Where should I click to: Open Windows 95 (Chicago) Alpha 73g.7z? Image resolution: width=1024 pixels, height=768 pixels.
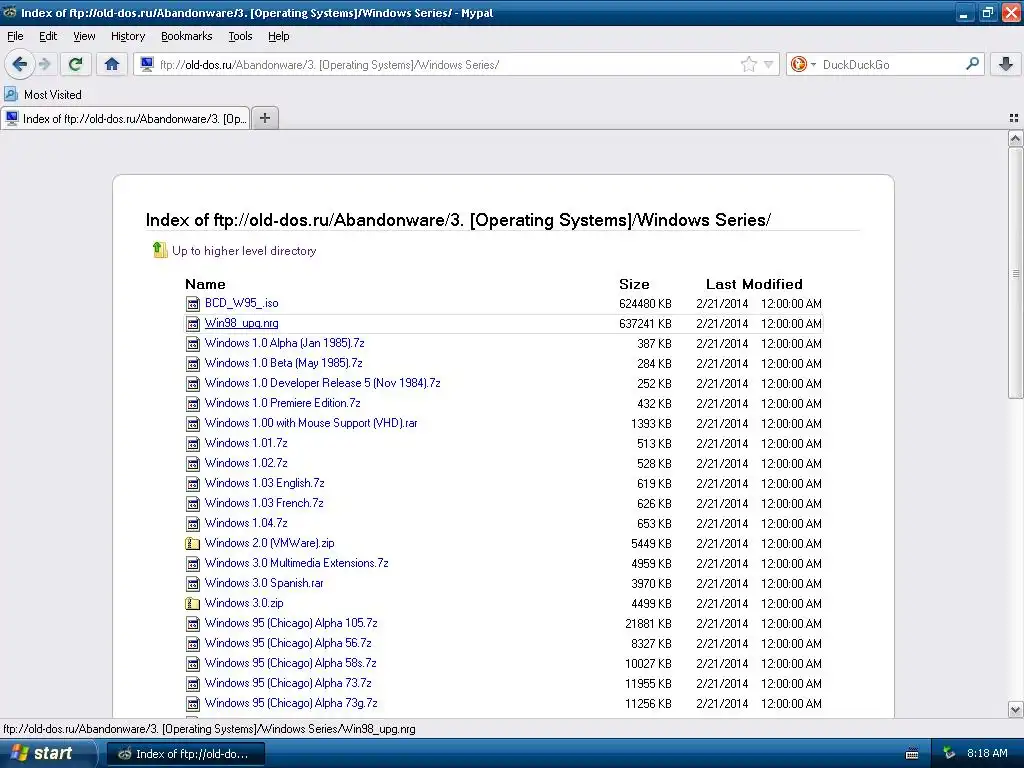click(x=291, y=703)
